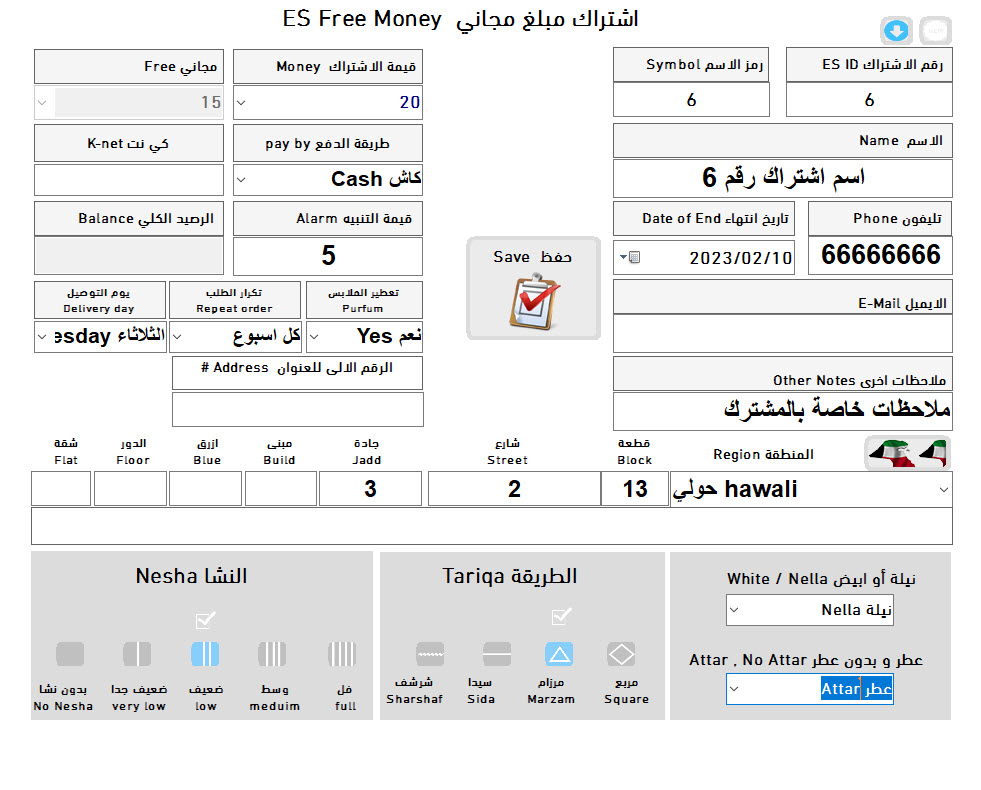The width and height of the screenshot is (981, 790).
Task: Select the Square folding icon
Action: [x=621, y=654]
